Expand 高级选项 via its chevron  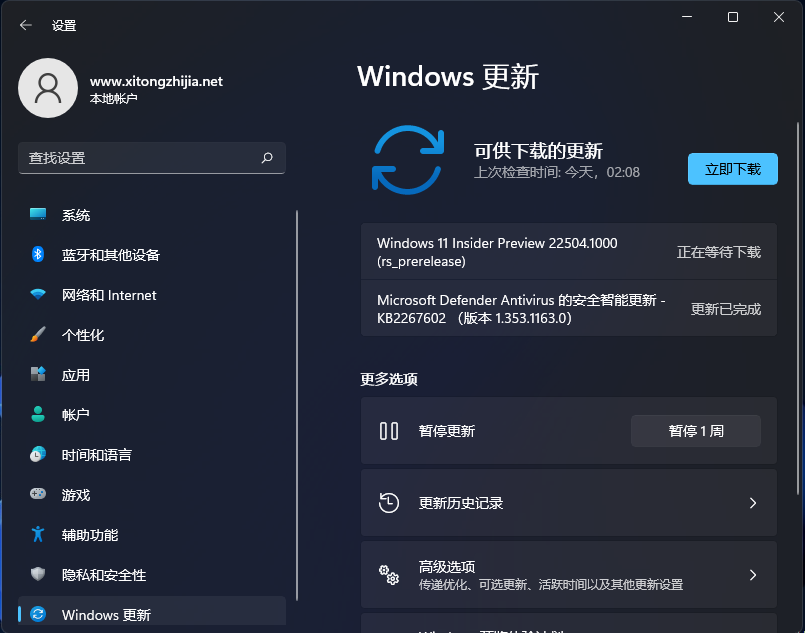(x=753, y=574)
